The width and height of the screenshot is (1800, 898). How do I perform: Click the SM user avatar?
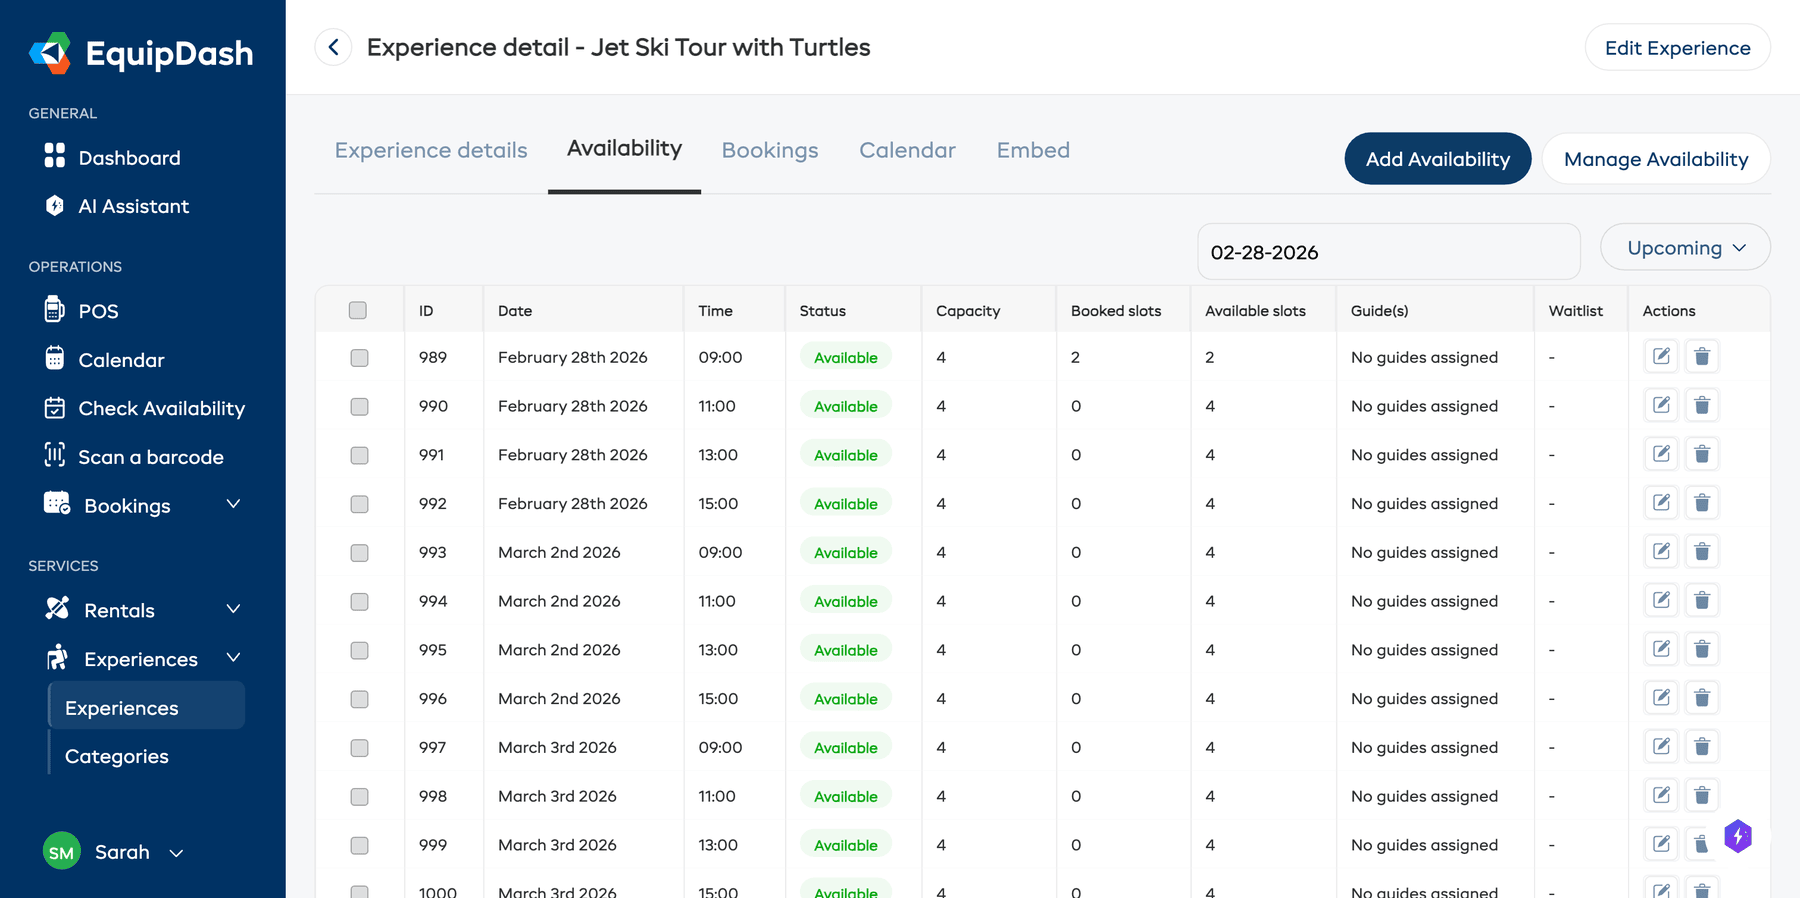[x=62, y=852]
